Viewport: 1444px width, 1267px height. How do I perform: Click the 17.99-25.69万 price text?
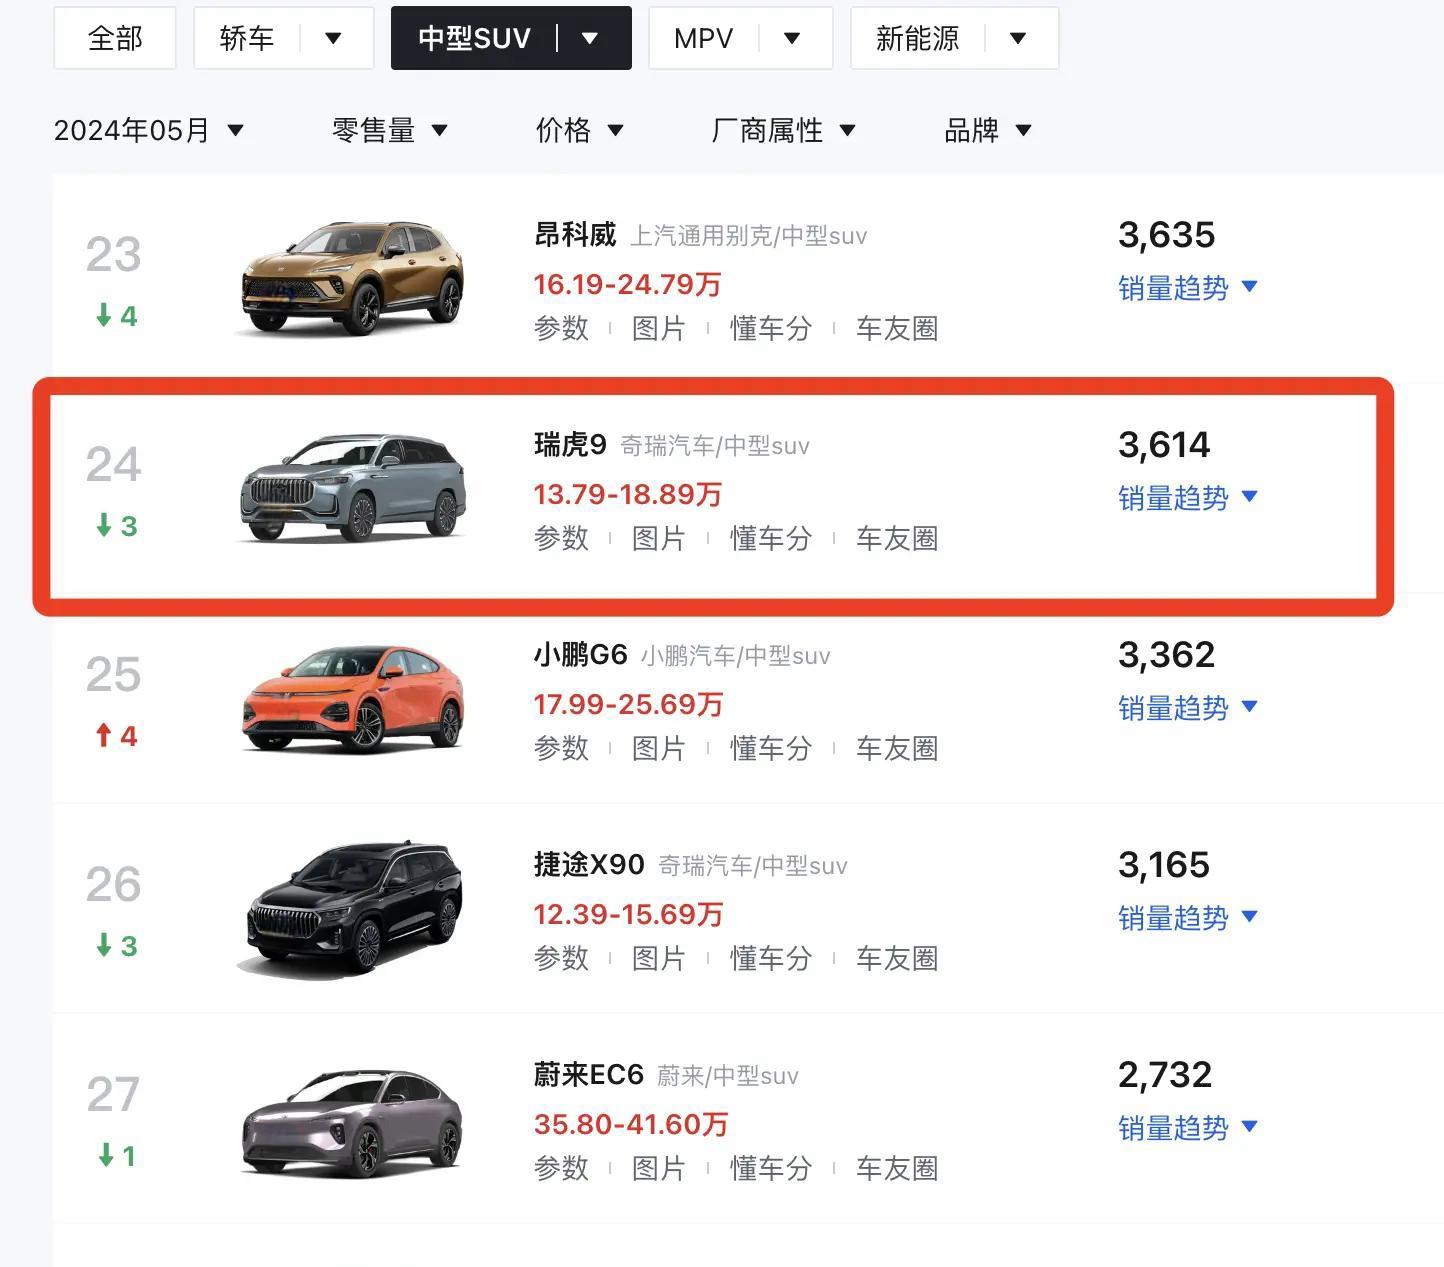click(628, 705)
